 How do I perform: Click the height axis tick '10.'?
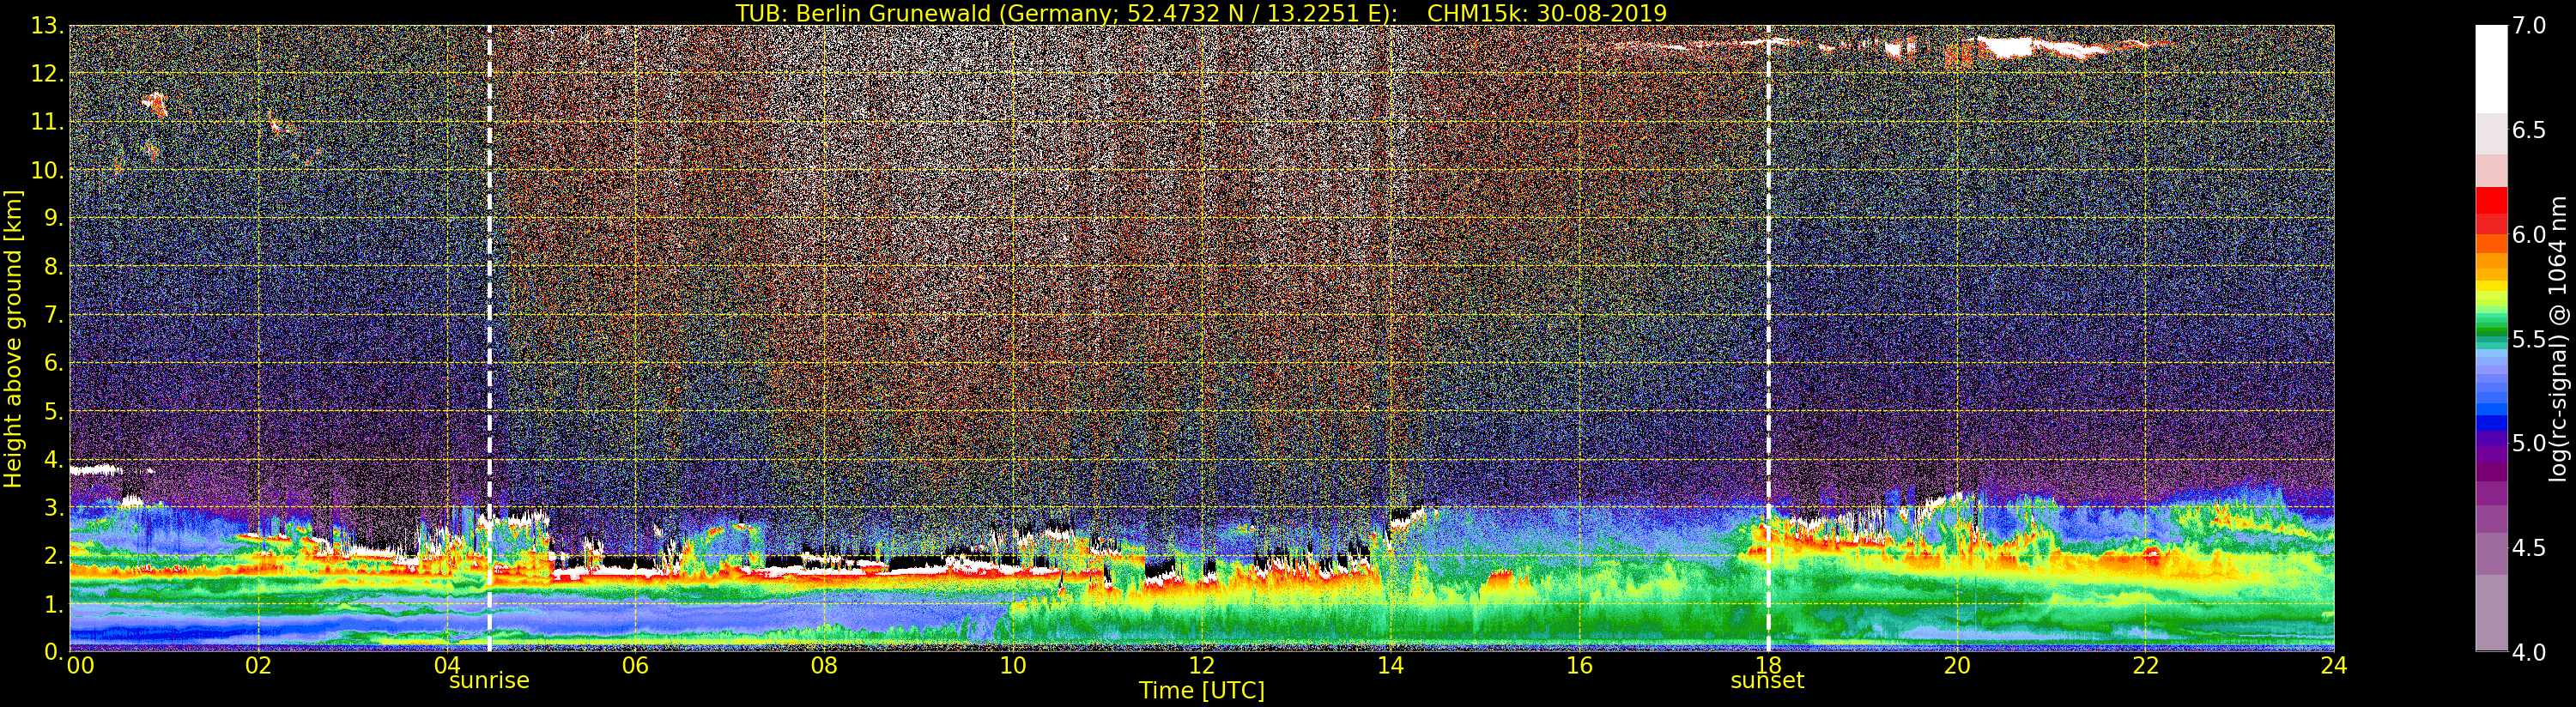(x=47, y=170)
